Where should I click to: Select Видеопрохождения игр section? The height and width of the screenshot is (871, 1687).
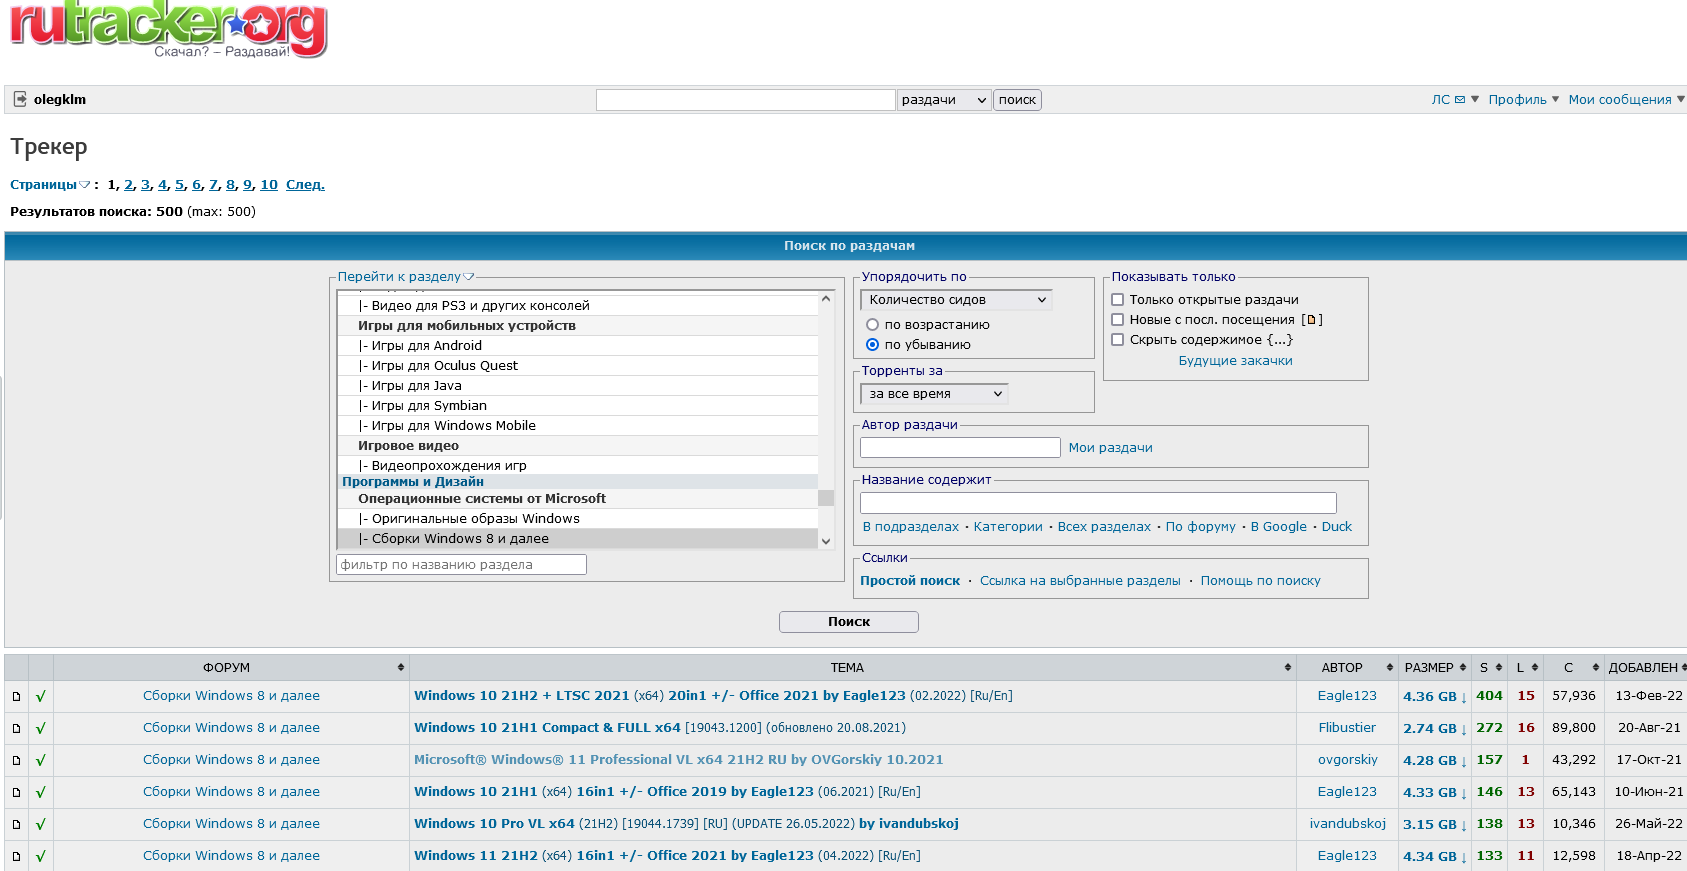[x=578, y=465]
